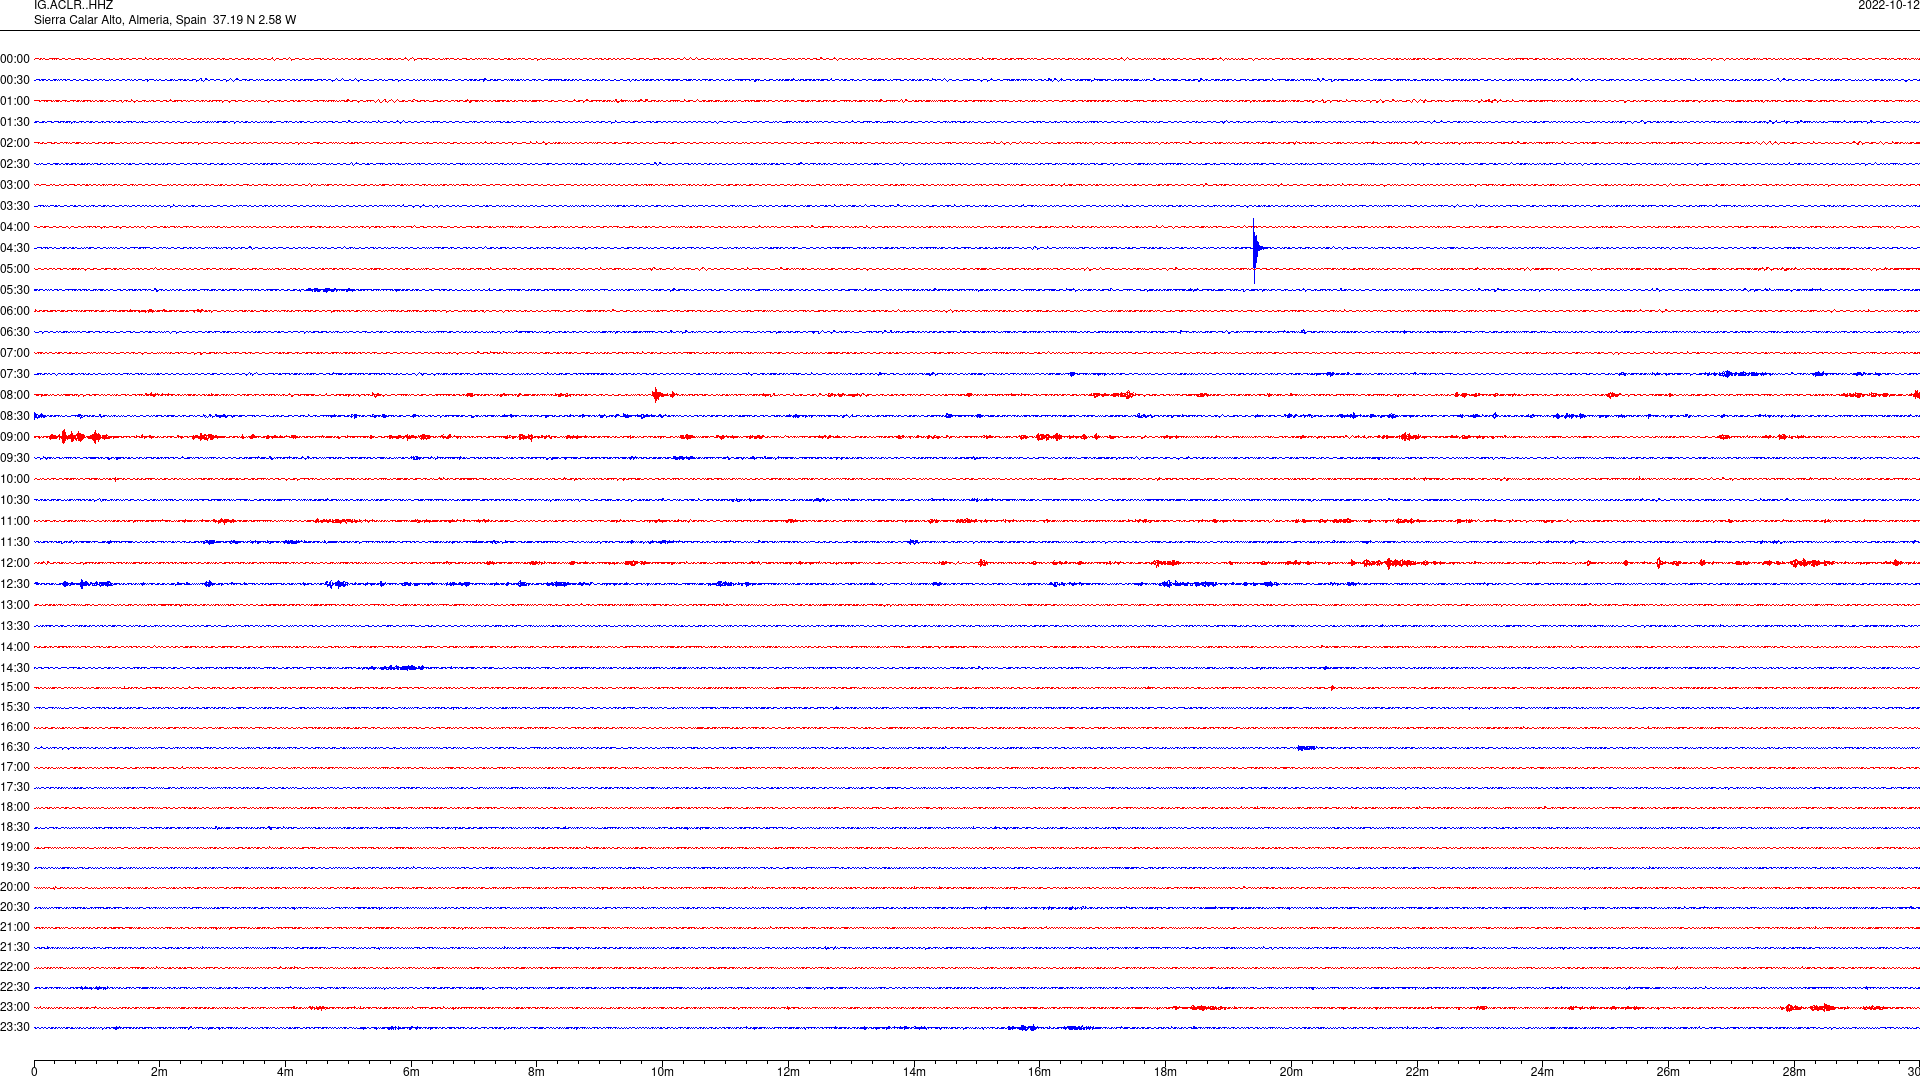Select the 23:30 row label
The width and height of the screenshot is (1920, 1080).
pyautogui.click(x=15, y=1027)
